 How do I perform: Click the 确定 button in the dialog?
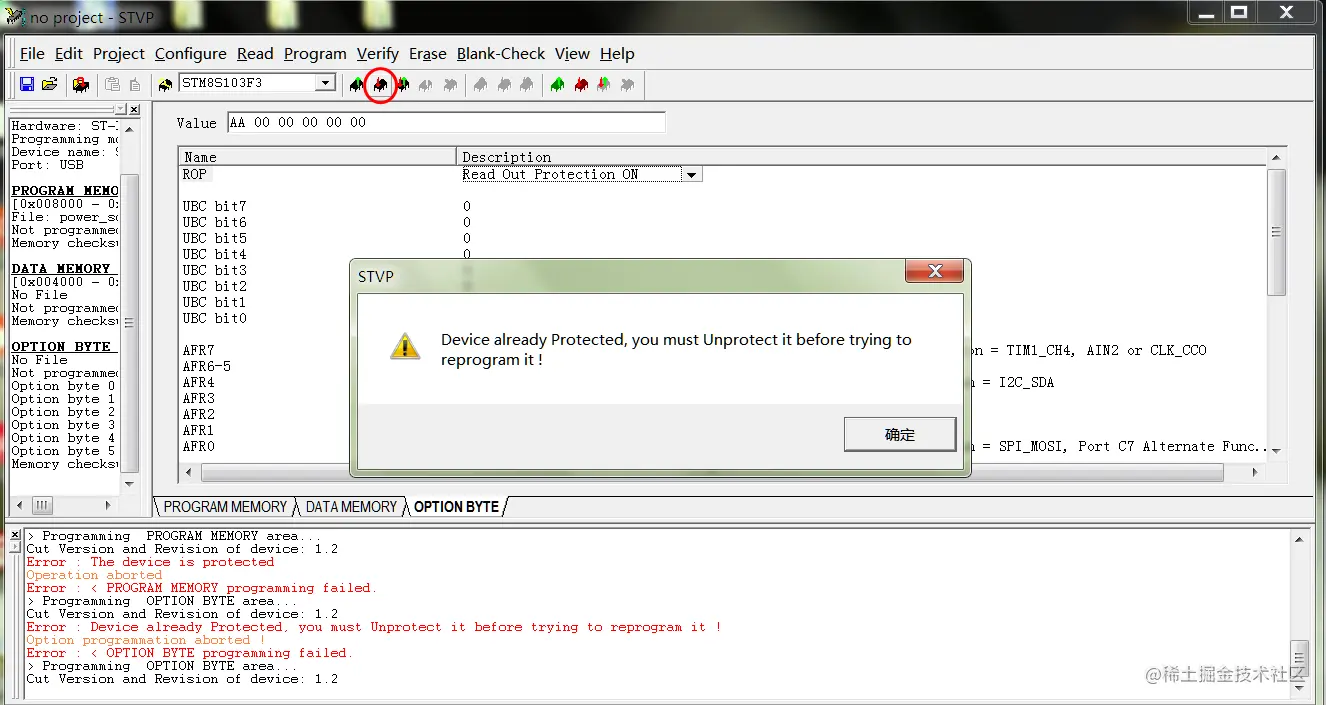pyautogui.click(x=899, y=435)
